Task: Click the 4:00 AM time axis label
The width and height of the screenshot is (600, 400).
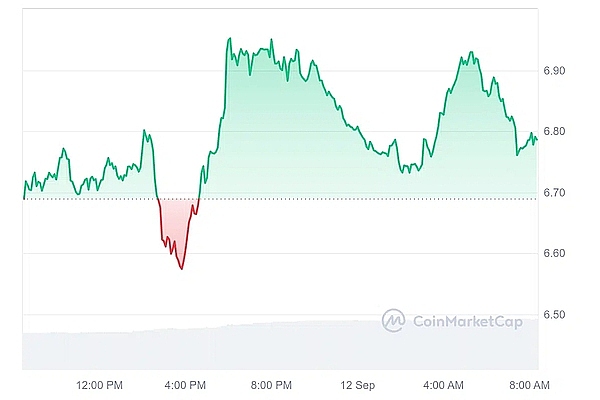Action: [443, 385]
